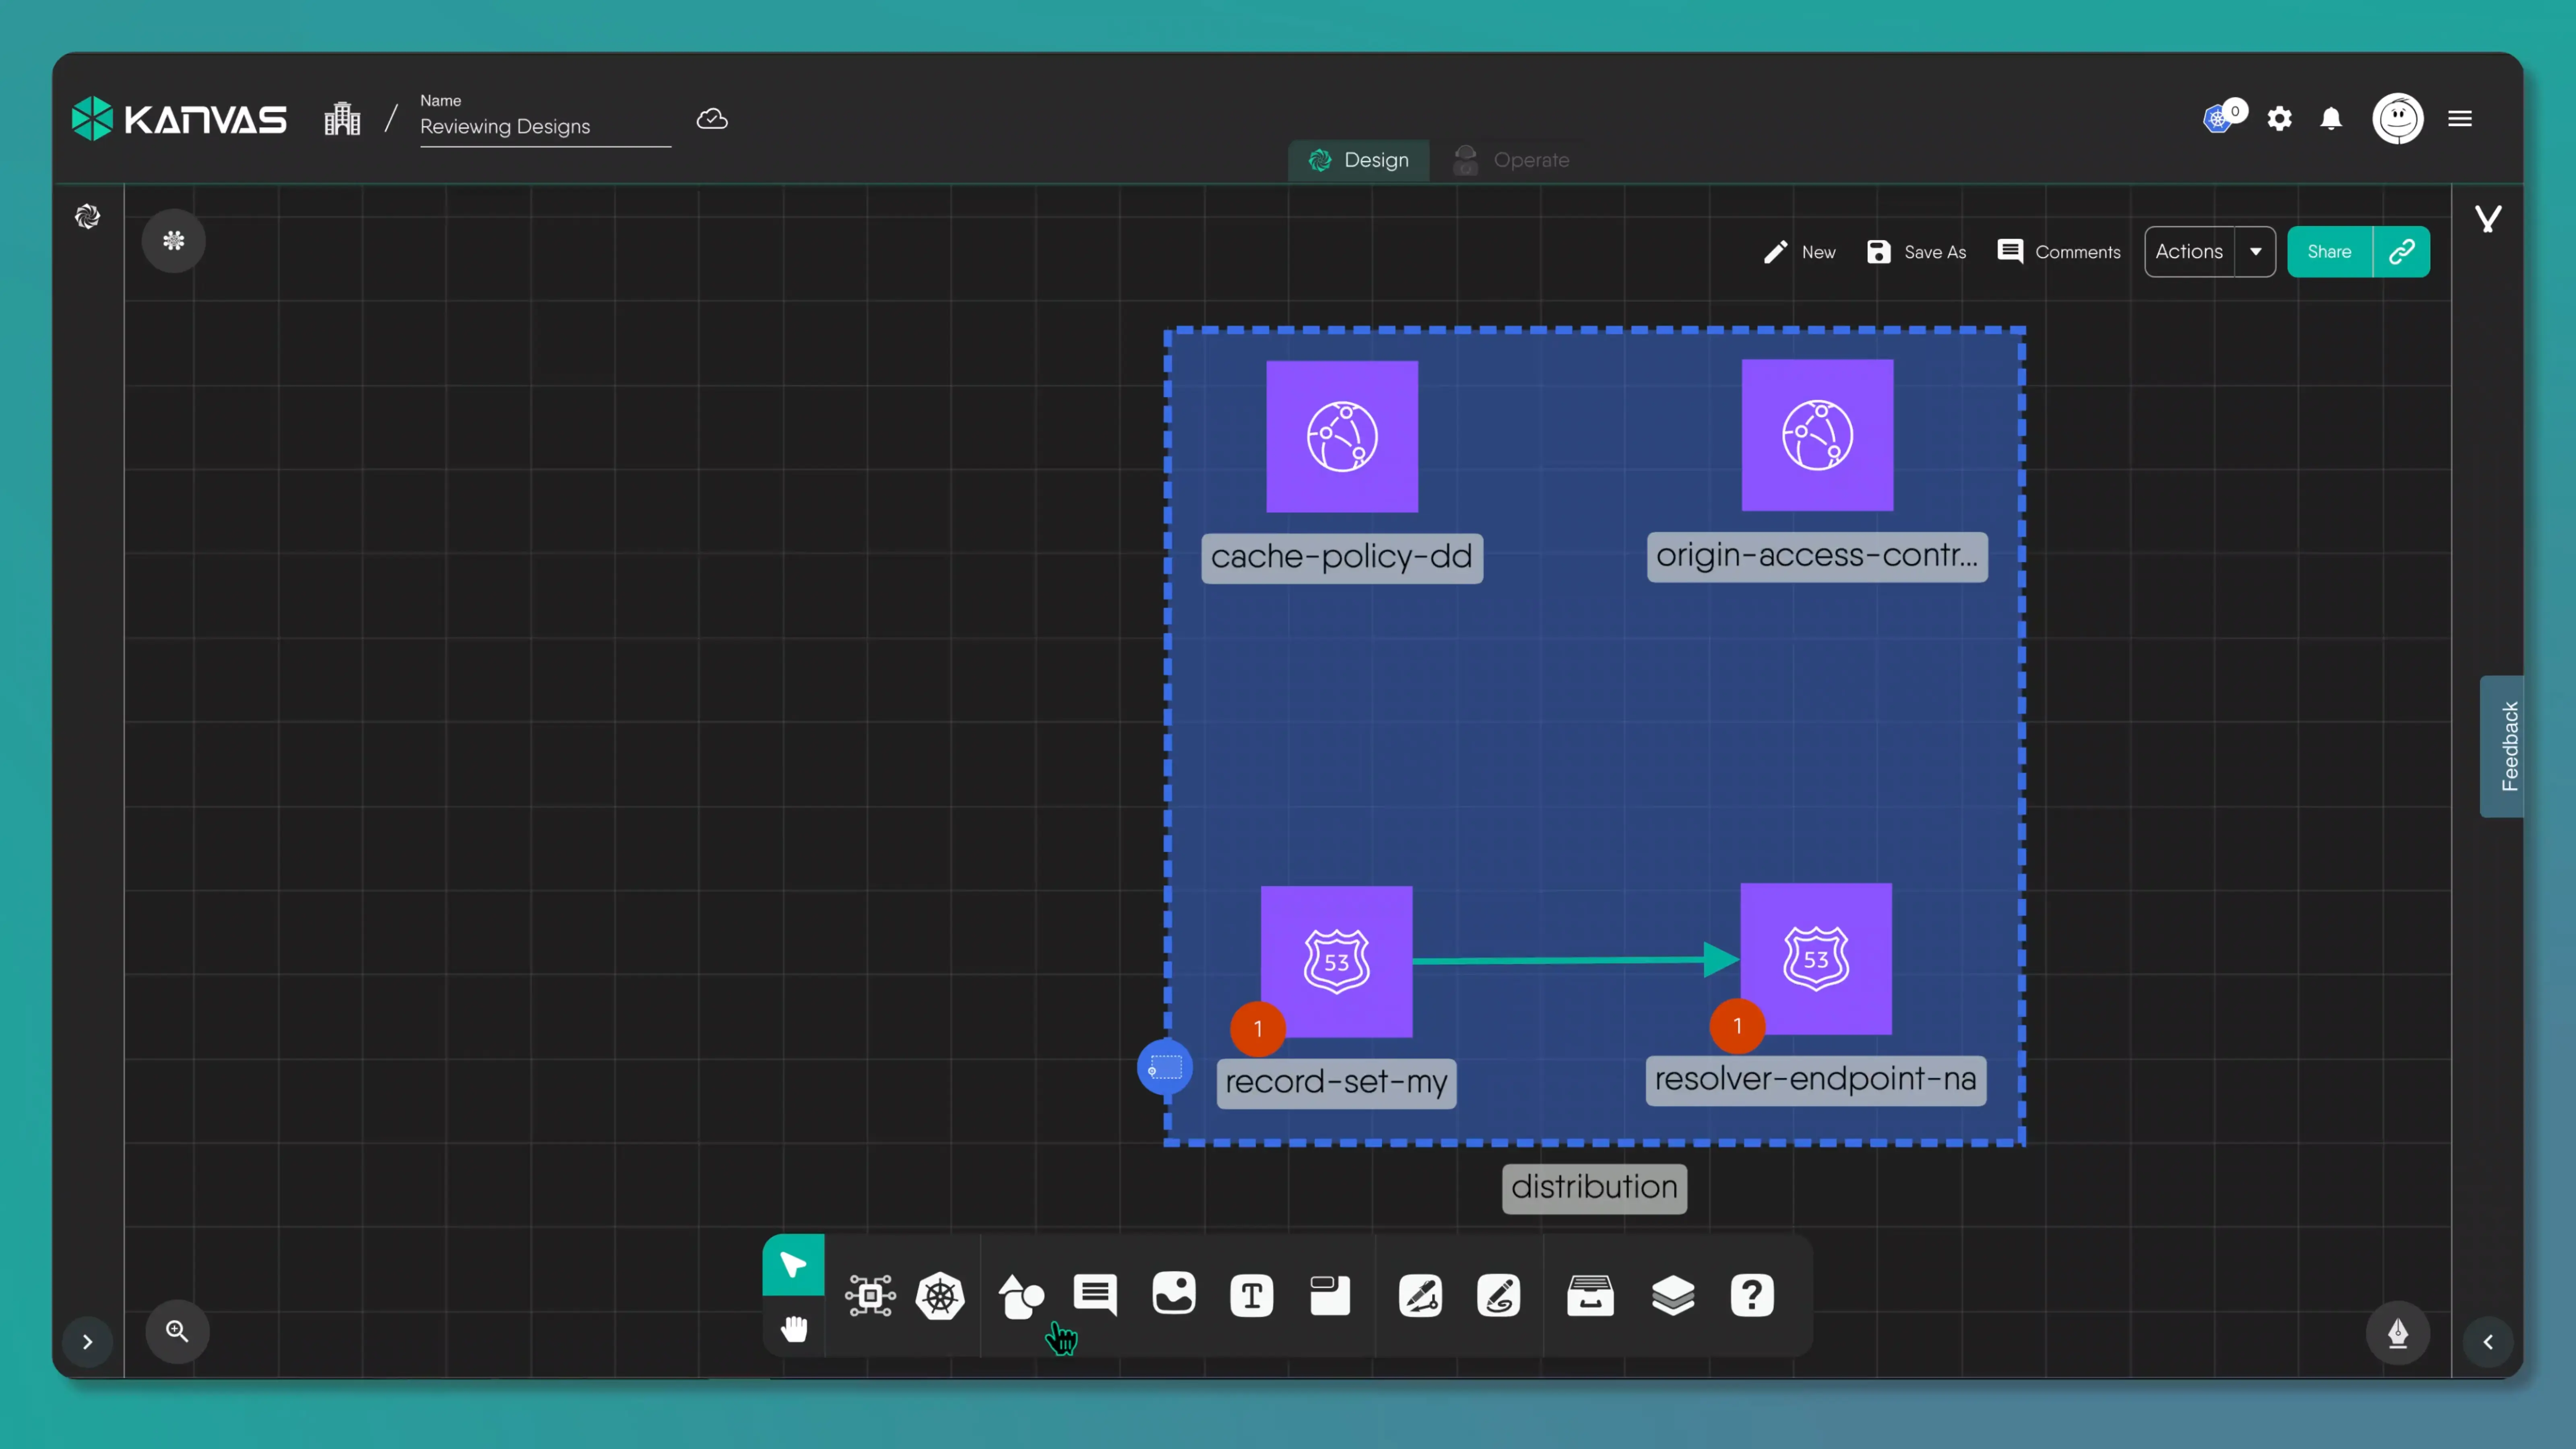The width and height of the screenshot is (2576, 1449).
Task: Open the shapes tool in toolbar
Action: [1020, 1296]
